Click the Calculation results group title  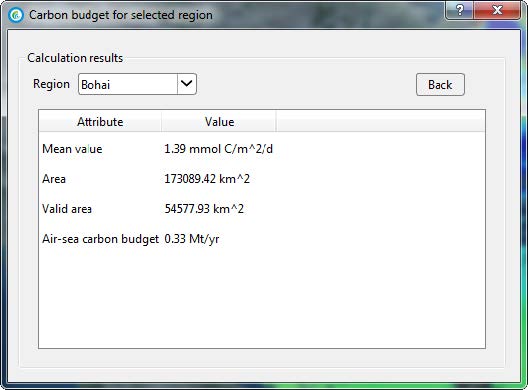[75, 58]
